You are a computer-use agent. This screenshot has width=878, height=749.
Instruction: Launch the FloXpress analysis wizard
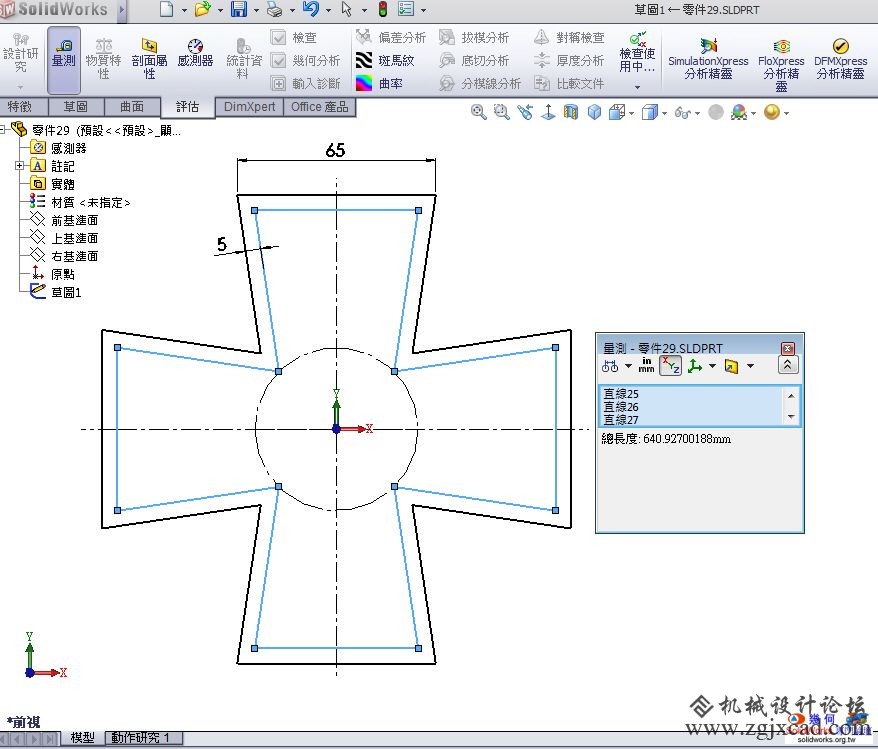(781, 65)
